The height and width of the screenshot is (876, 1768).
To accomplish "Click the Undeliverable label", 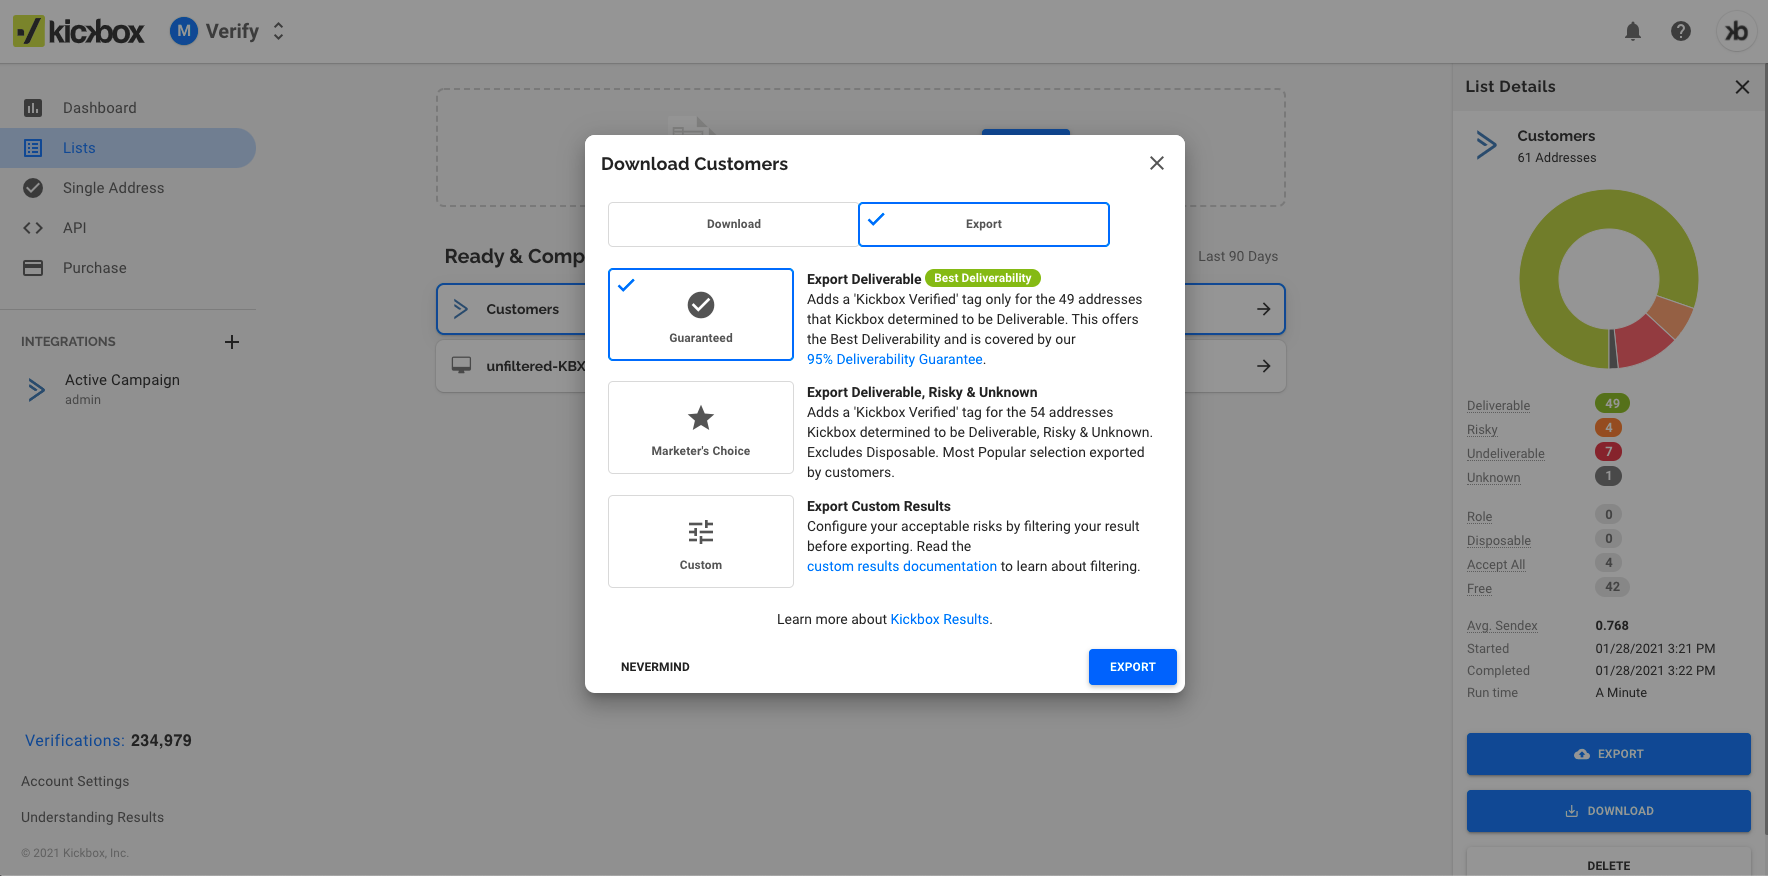I will (x=1506, y=453).
